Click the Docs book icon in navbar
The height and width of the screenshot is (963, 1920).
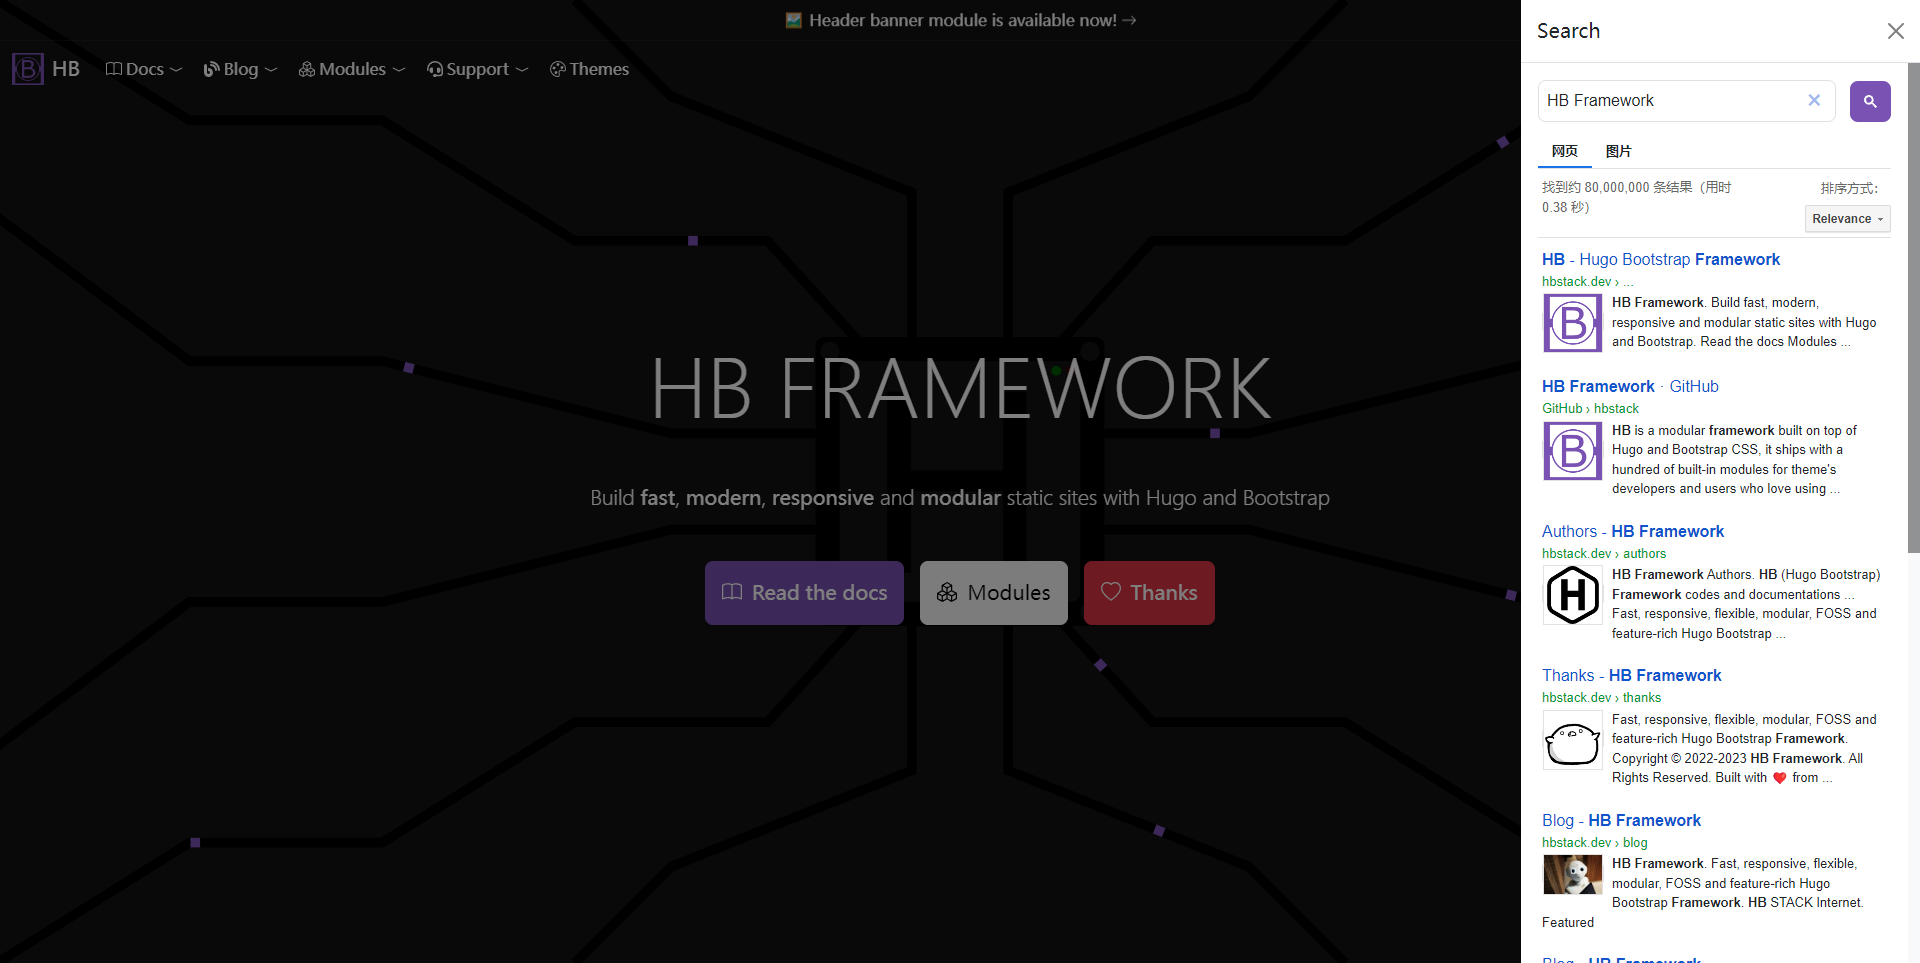(x=113, y=68)
